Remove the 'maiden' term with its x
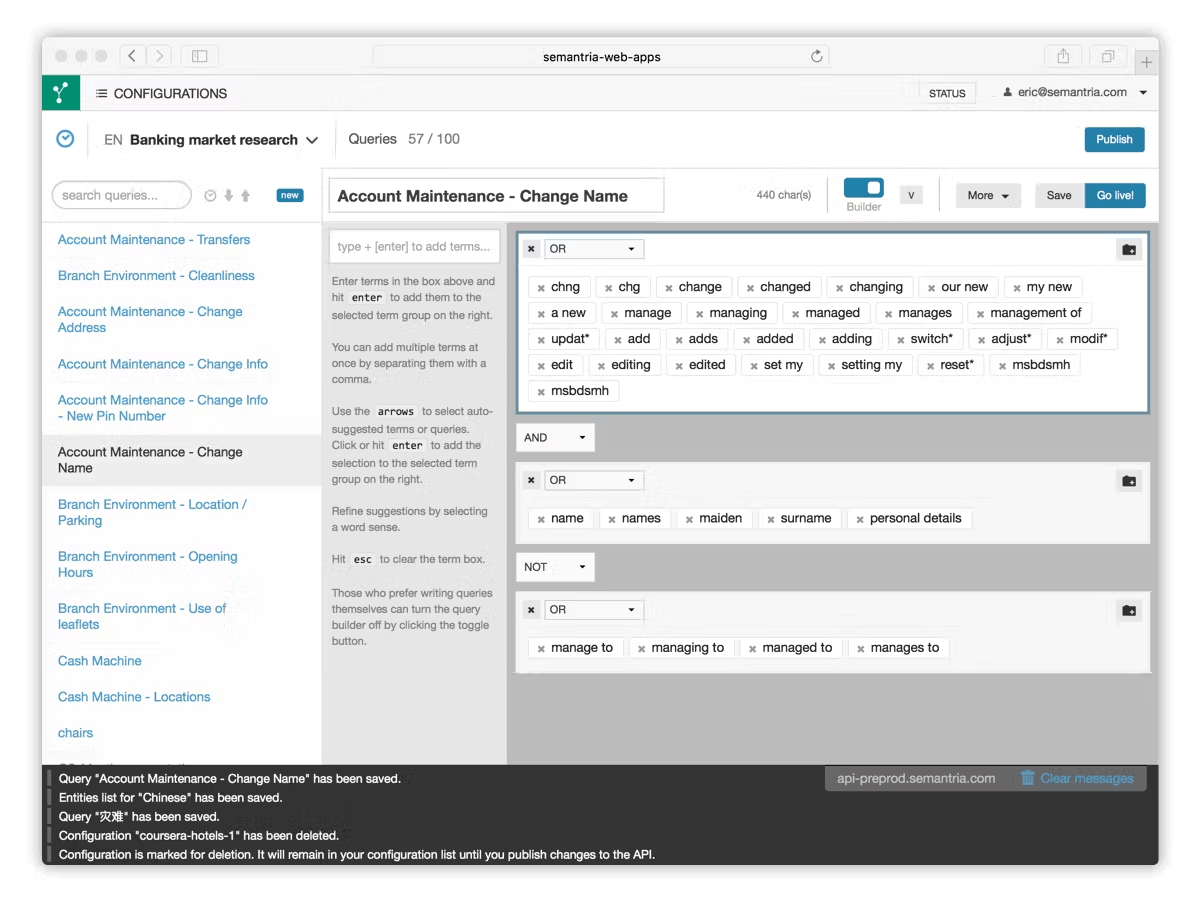Image resolution: width=1200 pixels, height=900 pixels. pyautogui.click(x=689, y=519)
